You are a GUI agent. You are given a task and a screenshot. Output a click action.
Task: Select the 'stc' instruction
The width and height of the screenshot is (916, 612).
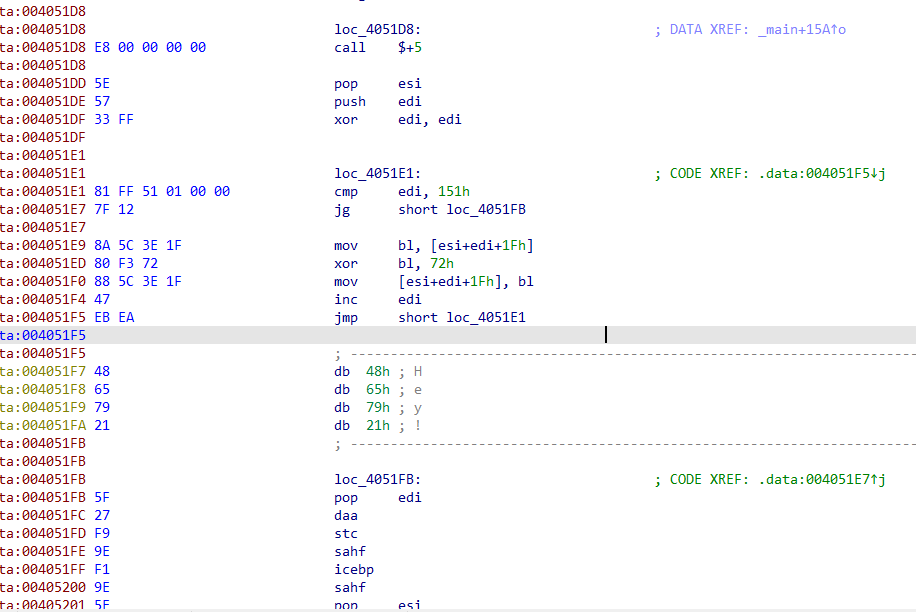pyautogui.click(x=346, y=534)
